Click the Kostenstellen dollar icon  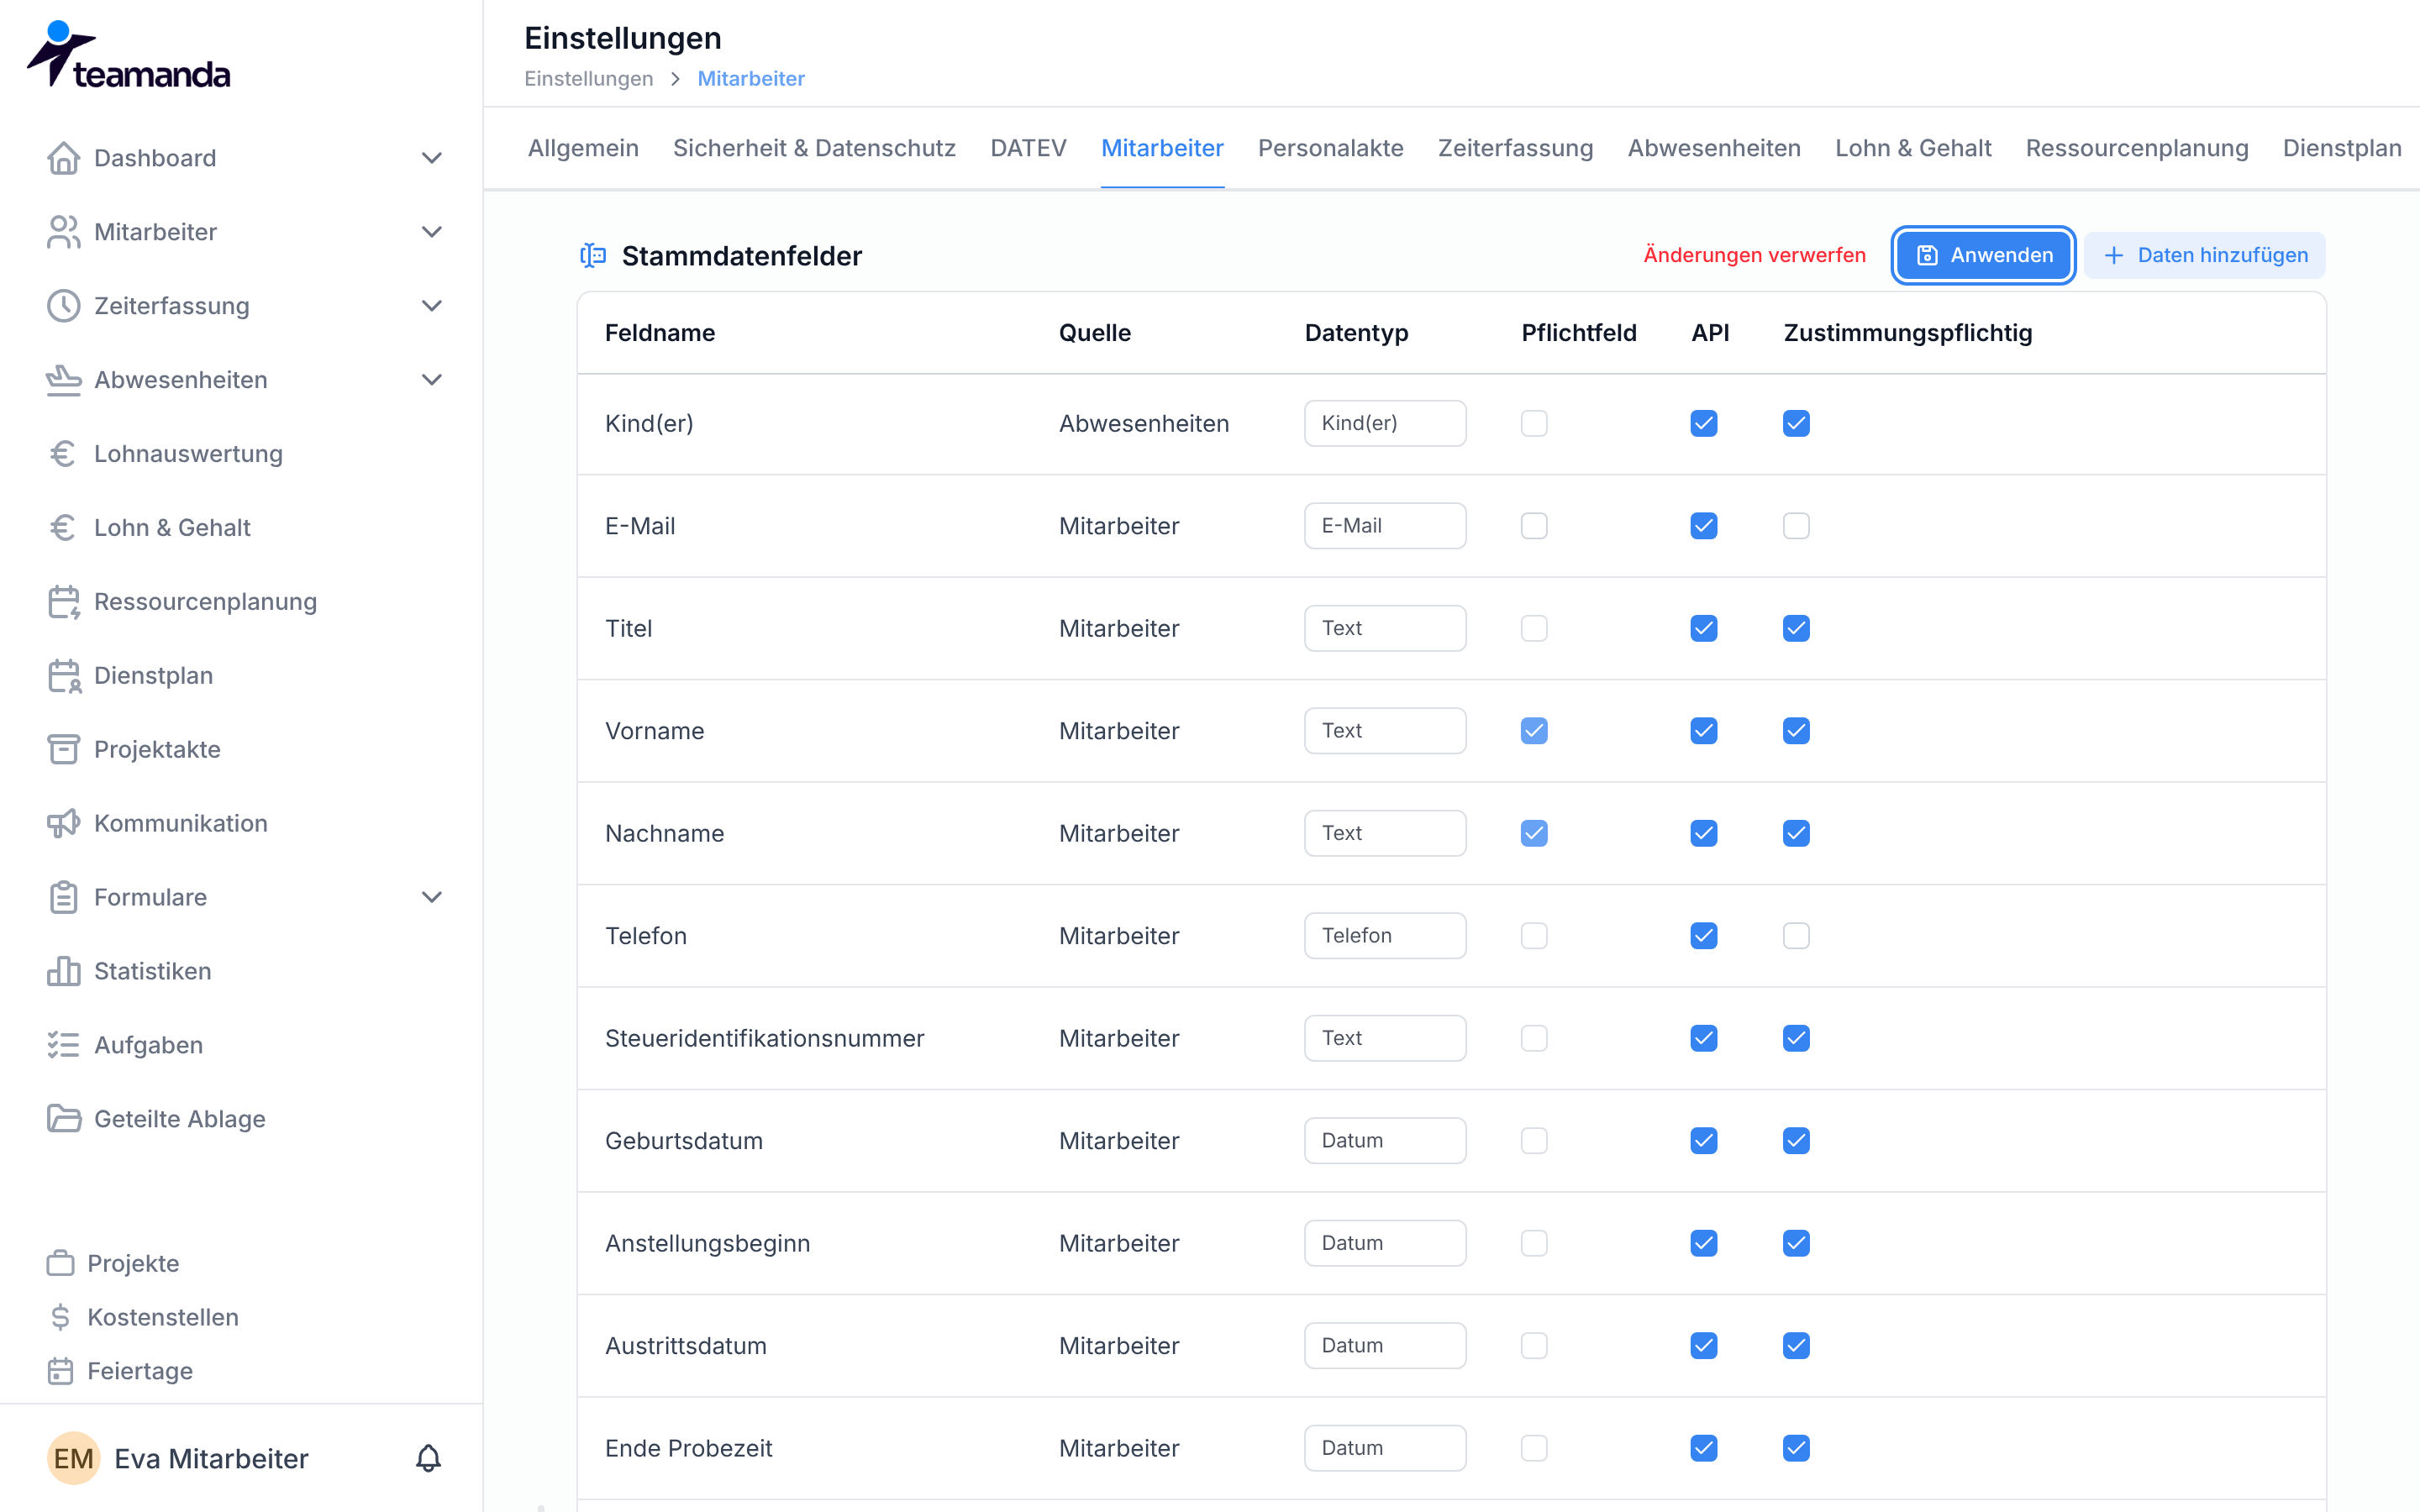(x=61, y=1318)
